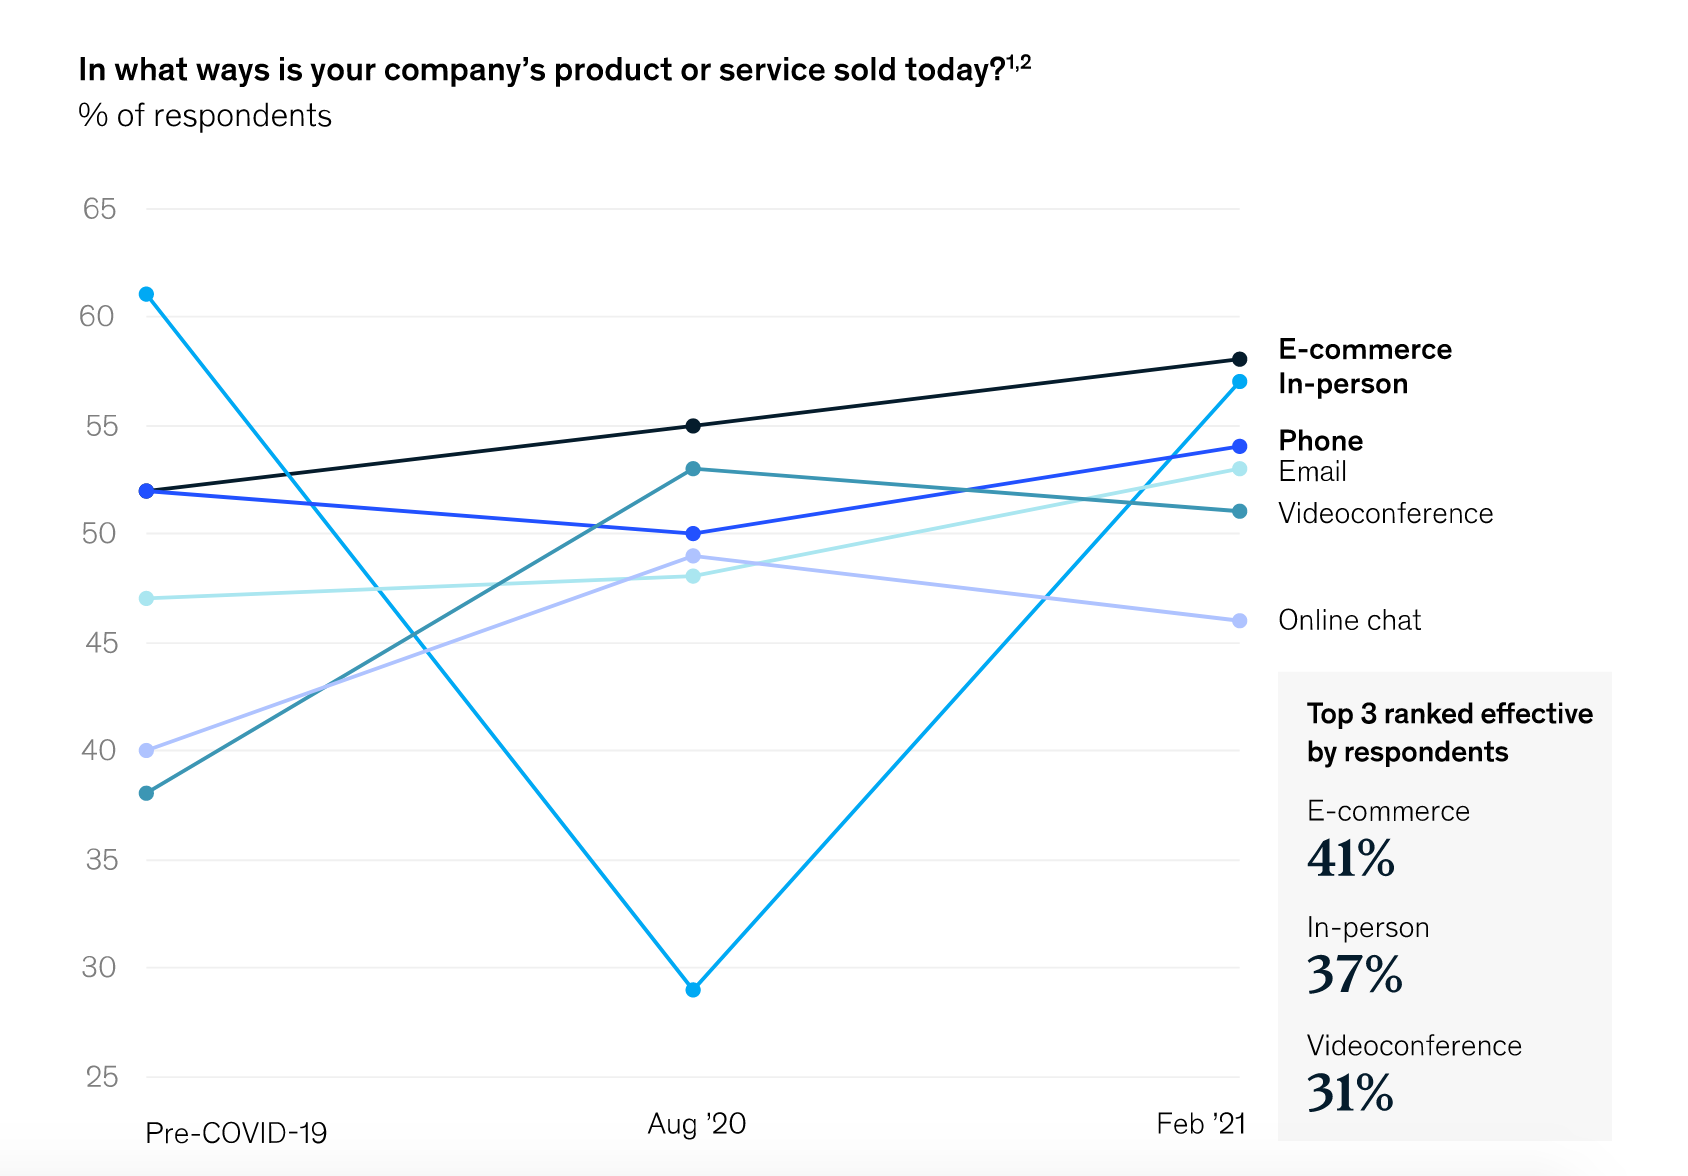Screen dimensions: 1688x1176
Task: Click the In-person Pre-COVID-19 data point
Action: 147,294
